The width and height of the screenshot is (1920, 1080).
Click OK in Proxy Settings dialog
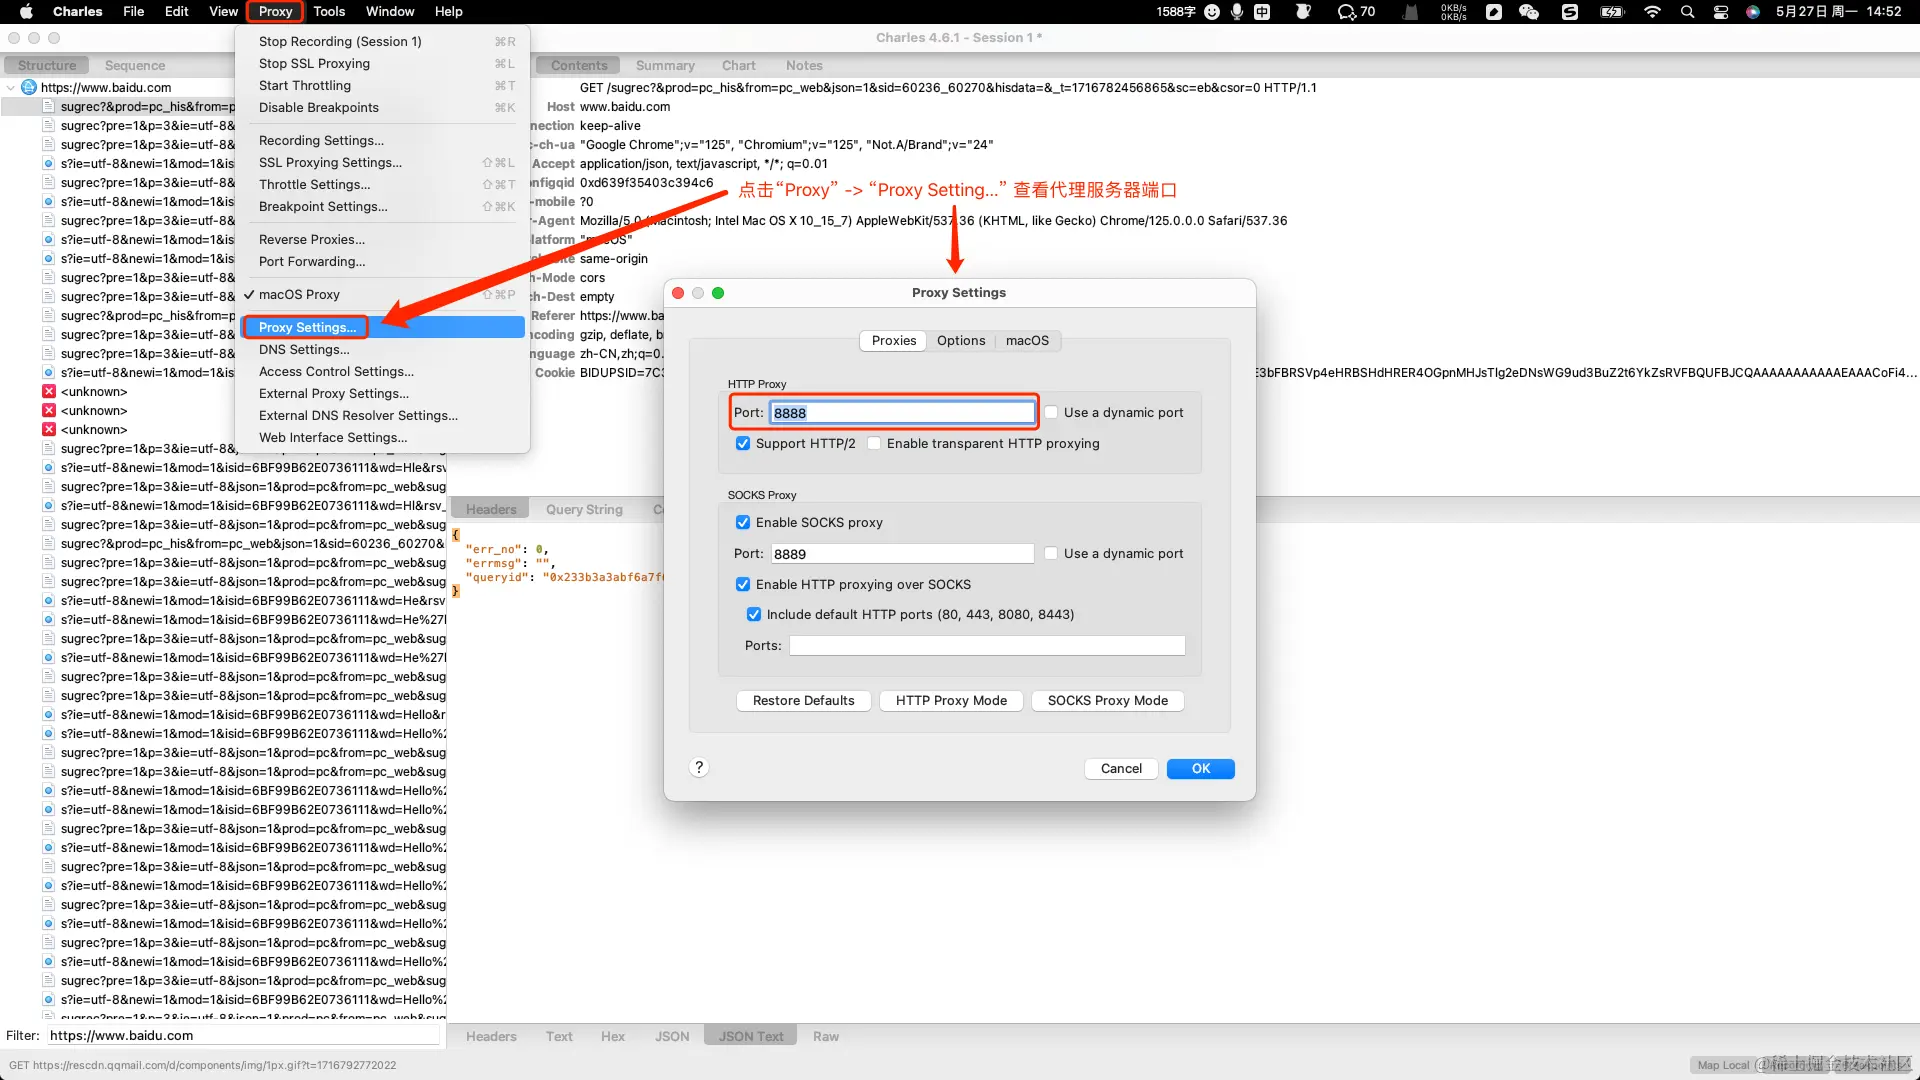[x=1200, y=769]
